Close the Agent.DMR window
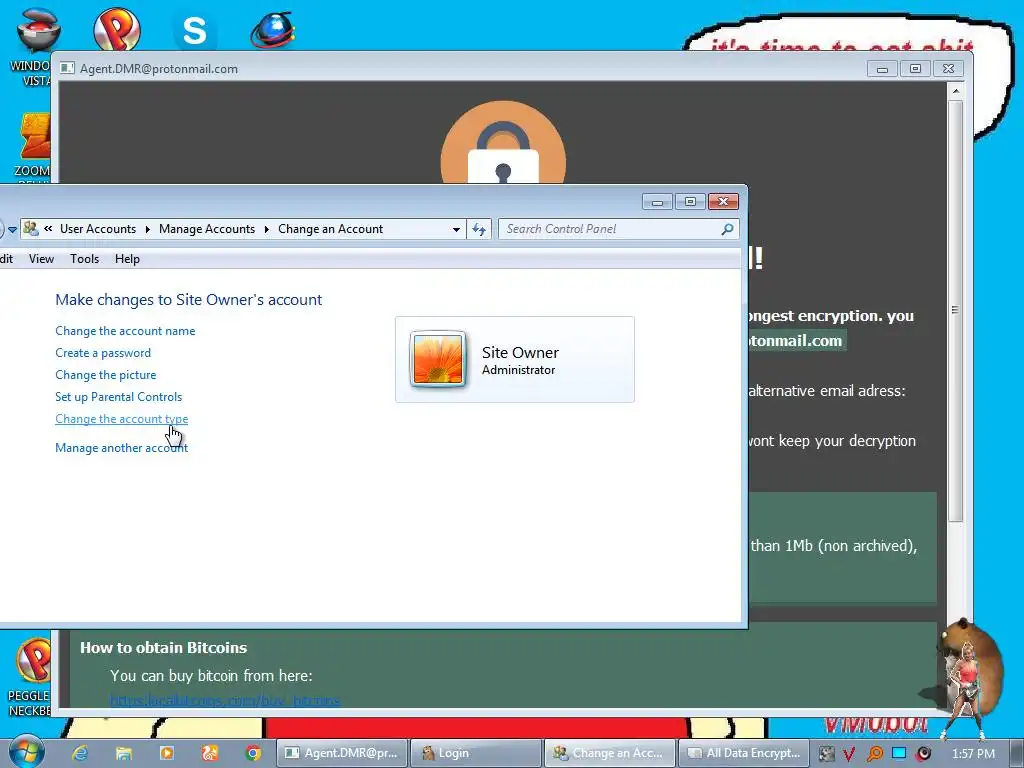Viewport: 1024px width, 768px height. 948,69
